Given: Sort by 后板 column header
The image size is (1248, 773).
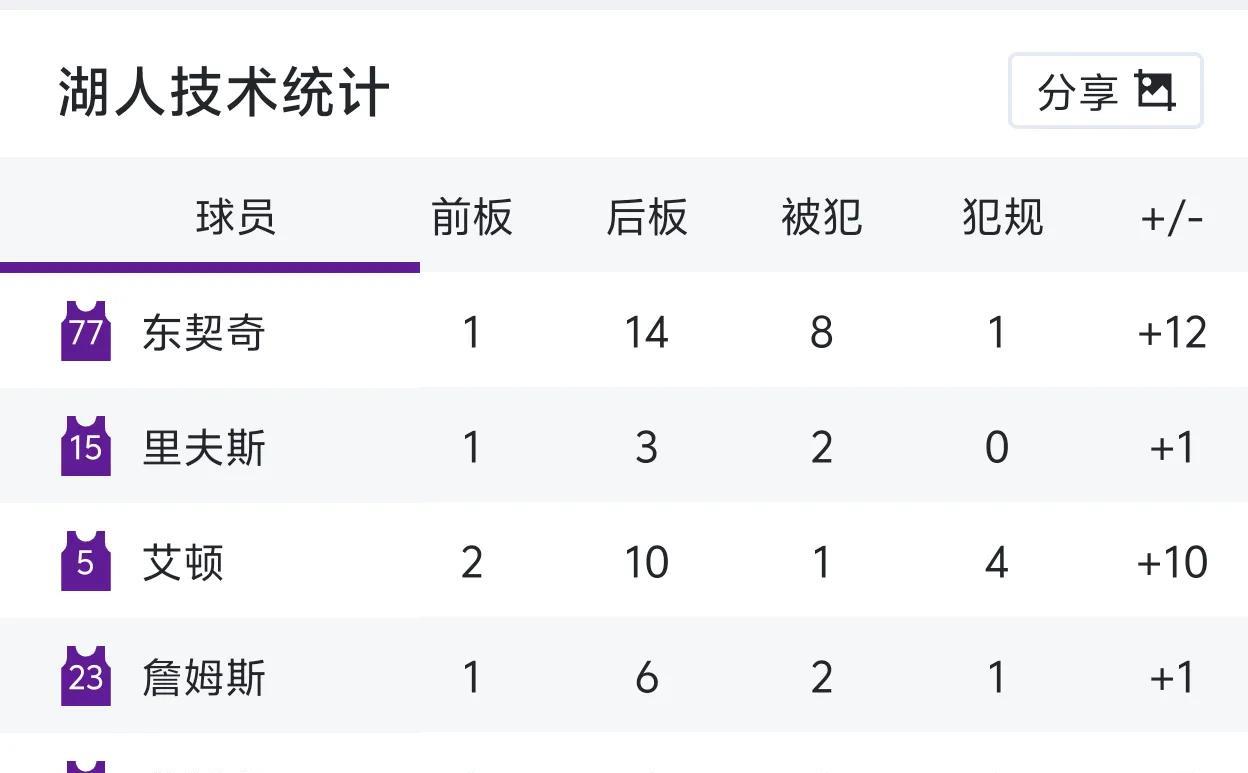Looking at the screenshot, I should click(647, 217).
